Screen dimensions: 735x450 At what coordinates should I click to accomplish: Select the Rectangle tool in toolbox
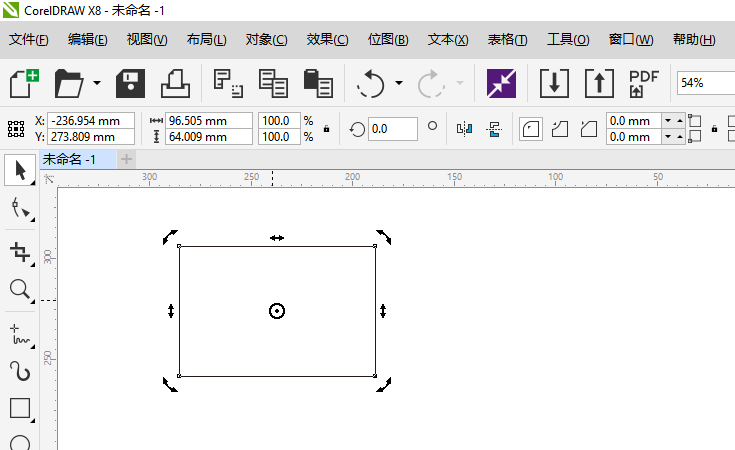20,408
